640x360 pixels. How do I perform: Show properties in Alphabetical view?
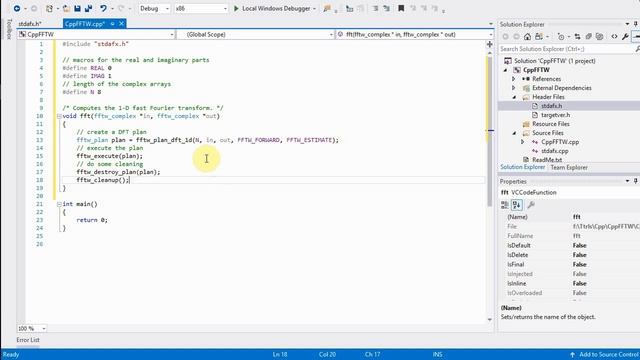[517, 205]
